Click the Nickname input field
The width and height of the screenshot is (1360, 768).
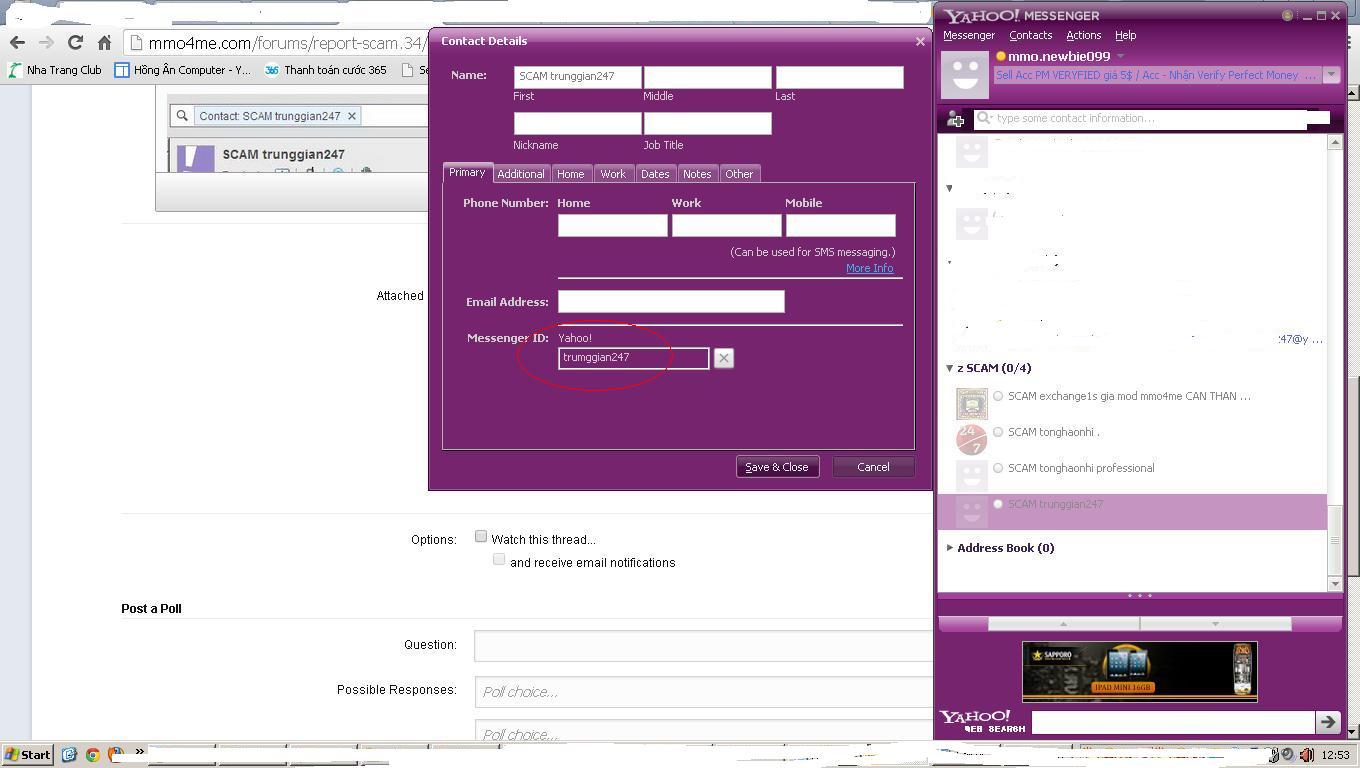pos(577,123)
